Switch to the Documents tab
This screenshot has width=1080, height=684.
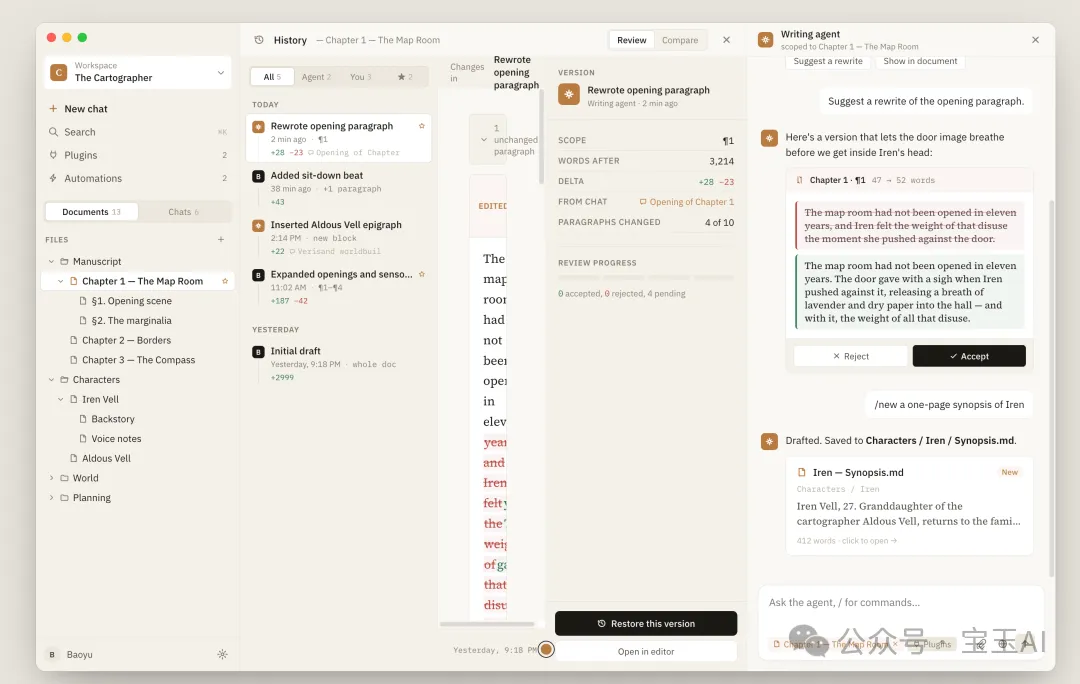(92, 211)
